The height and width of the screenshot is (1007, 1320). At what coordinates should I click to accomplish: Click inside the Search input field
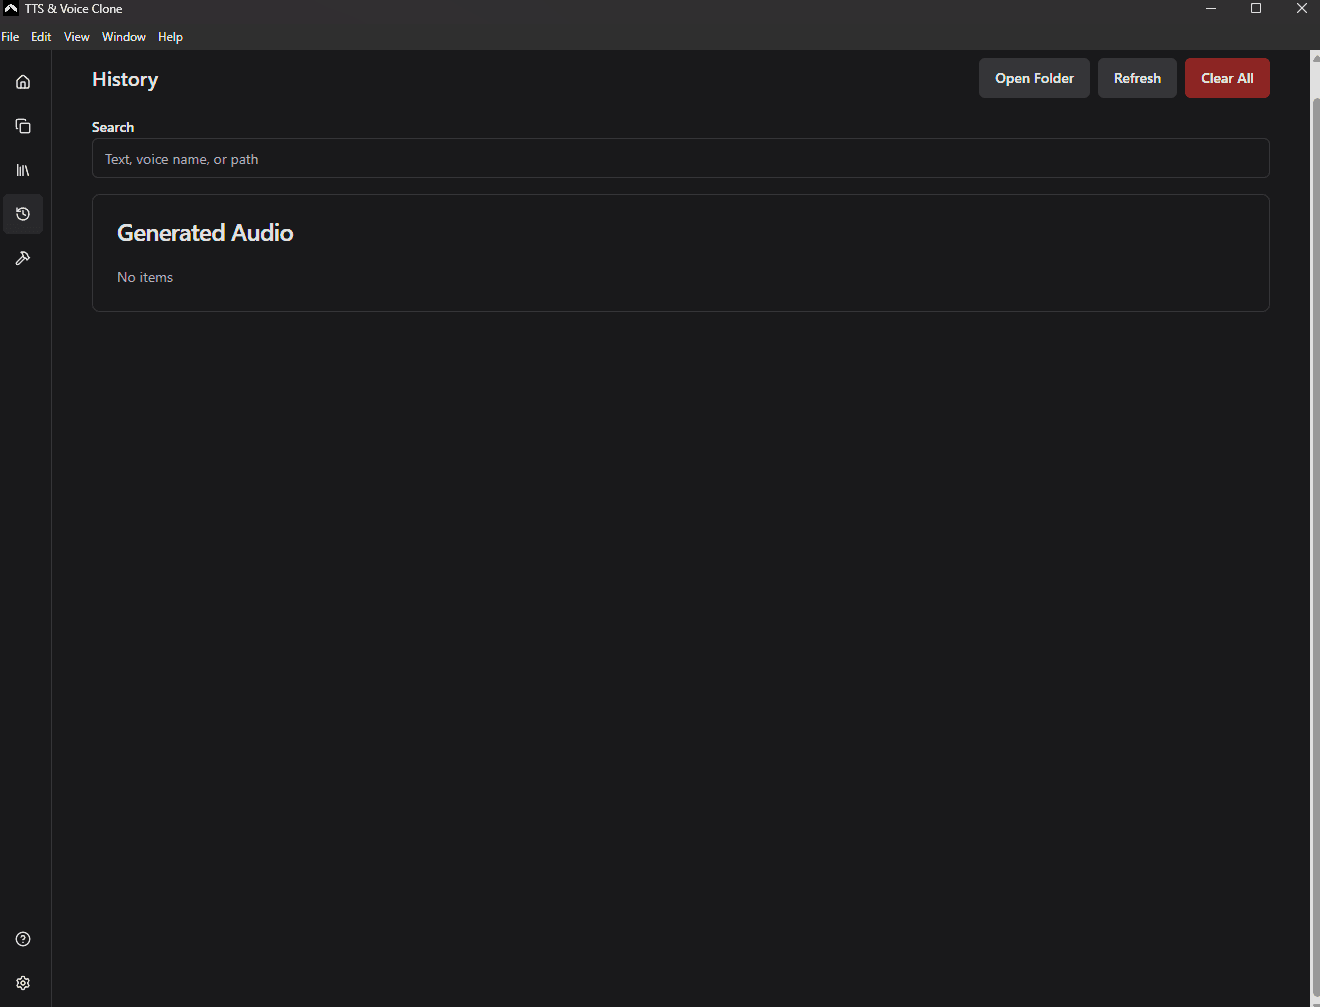coord(681,158)
